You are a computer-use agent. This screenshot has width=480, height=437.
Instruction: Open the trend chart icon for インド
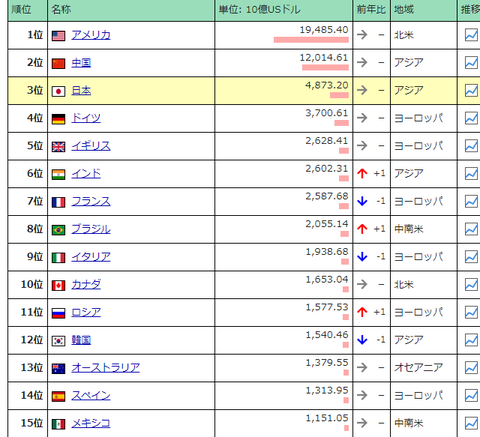tap(471, 173)
